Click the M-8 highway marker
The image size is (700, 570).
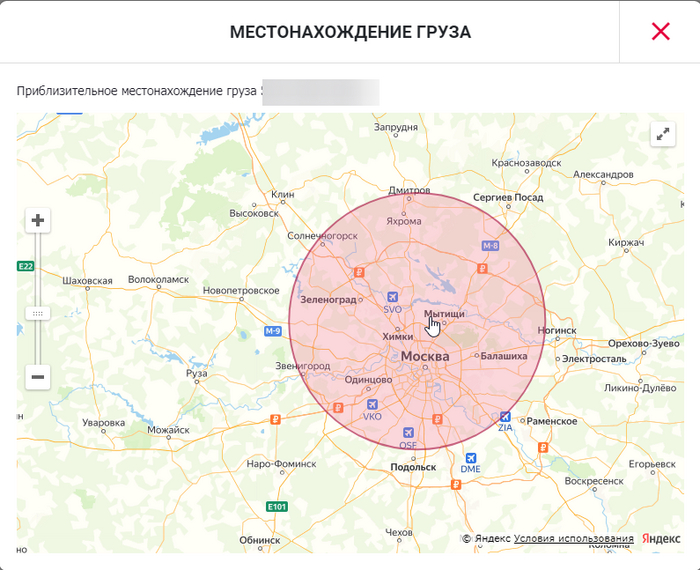[490, 245]
